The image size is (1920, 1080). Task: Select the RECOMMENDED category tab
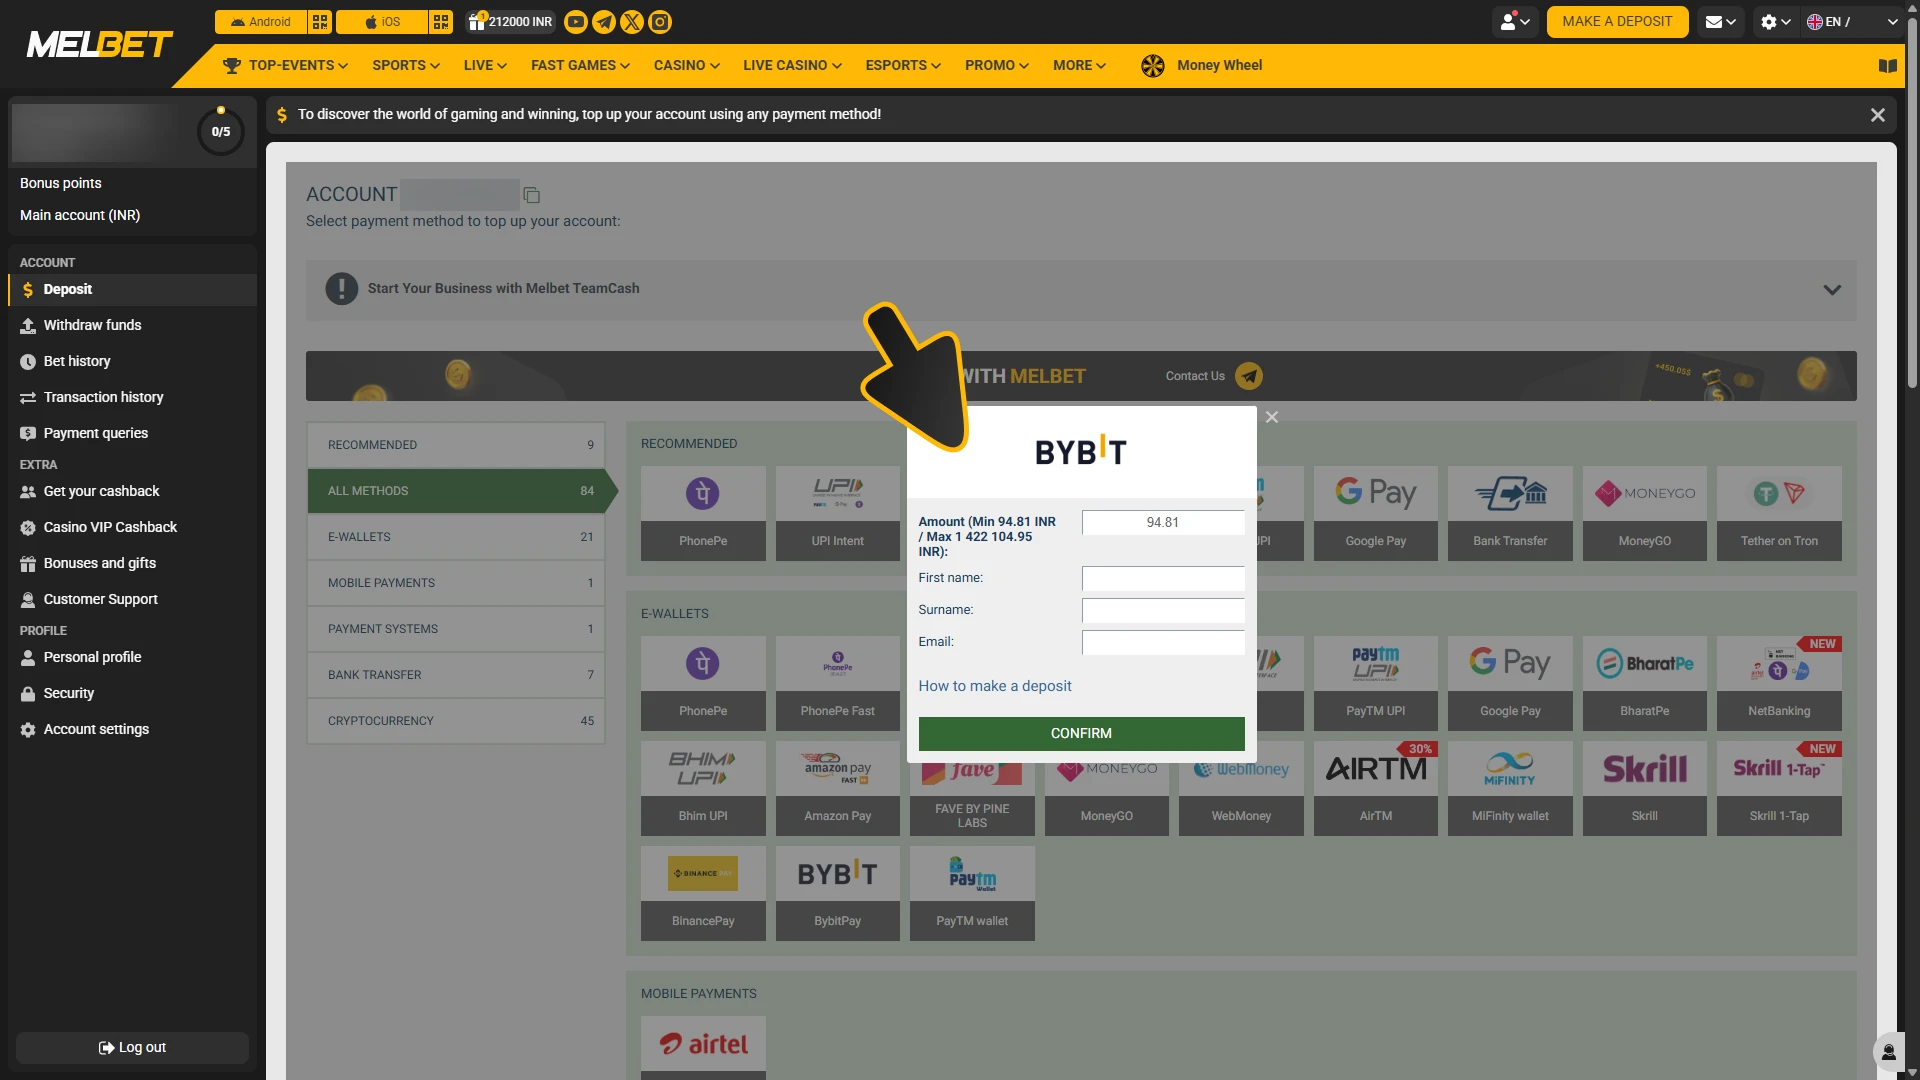[456, 445]
